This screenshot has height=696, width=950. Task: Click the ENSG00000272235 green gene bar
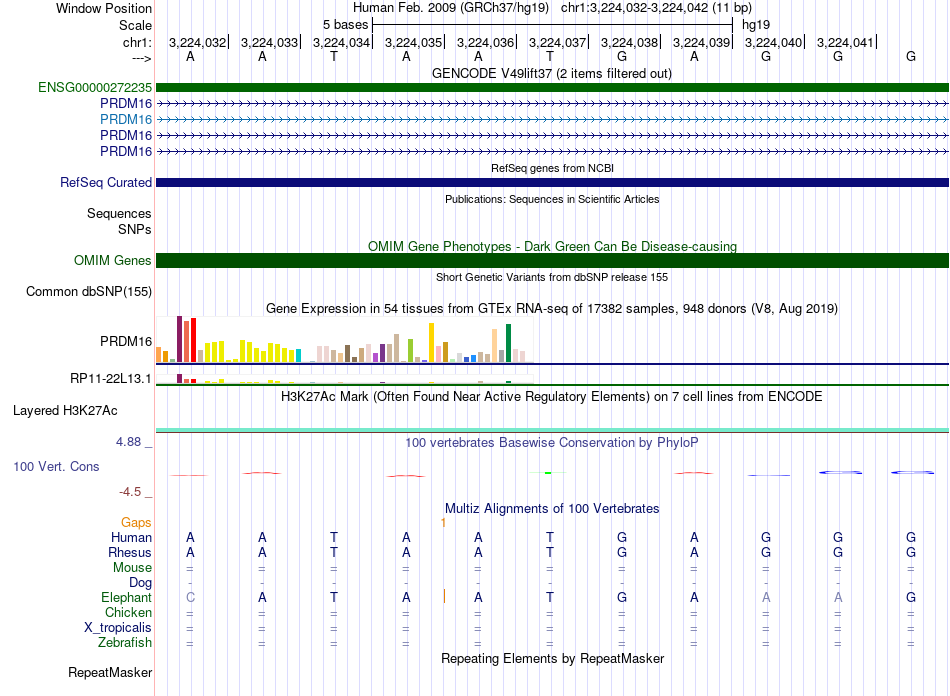(x=552, y=87)
